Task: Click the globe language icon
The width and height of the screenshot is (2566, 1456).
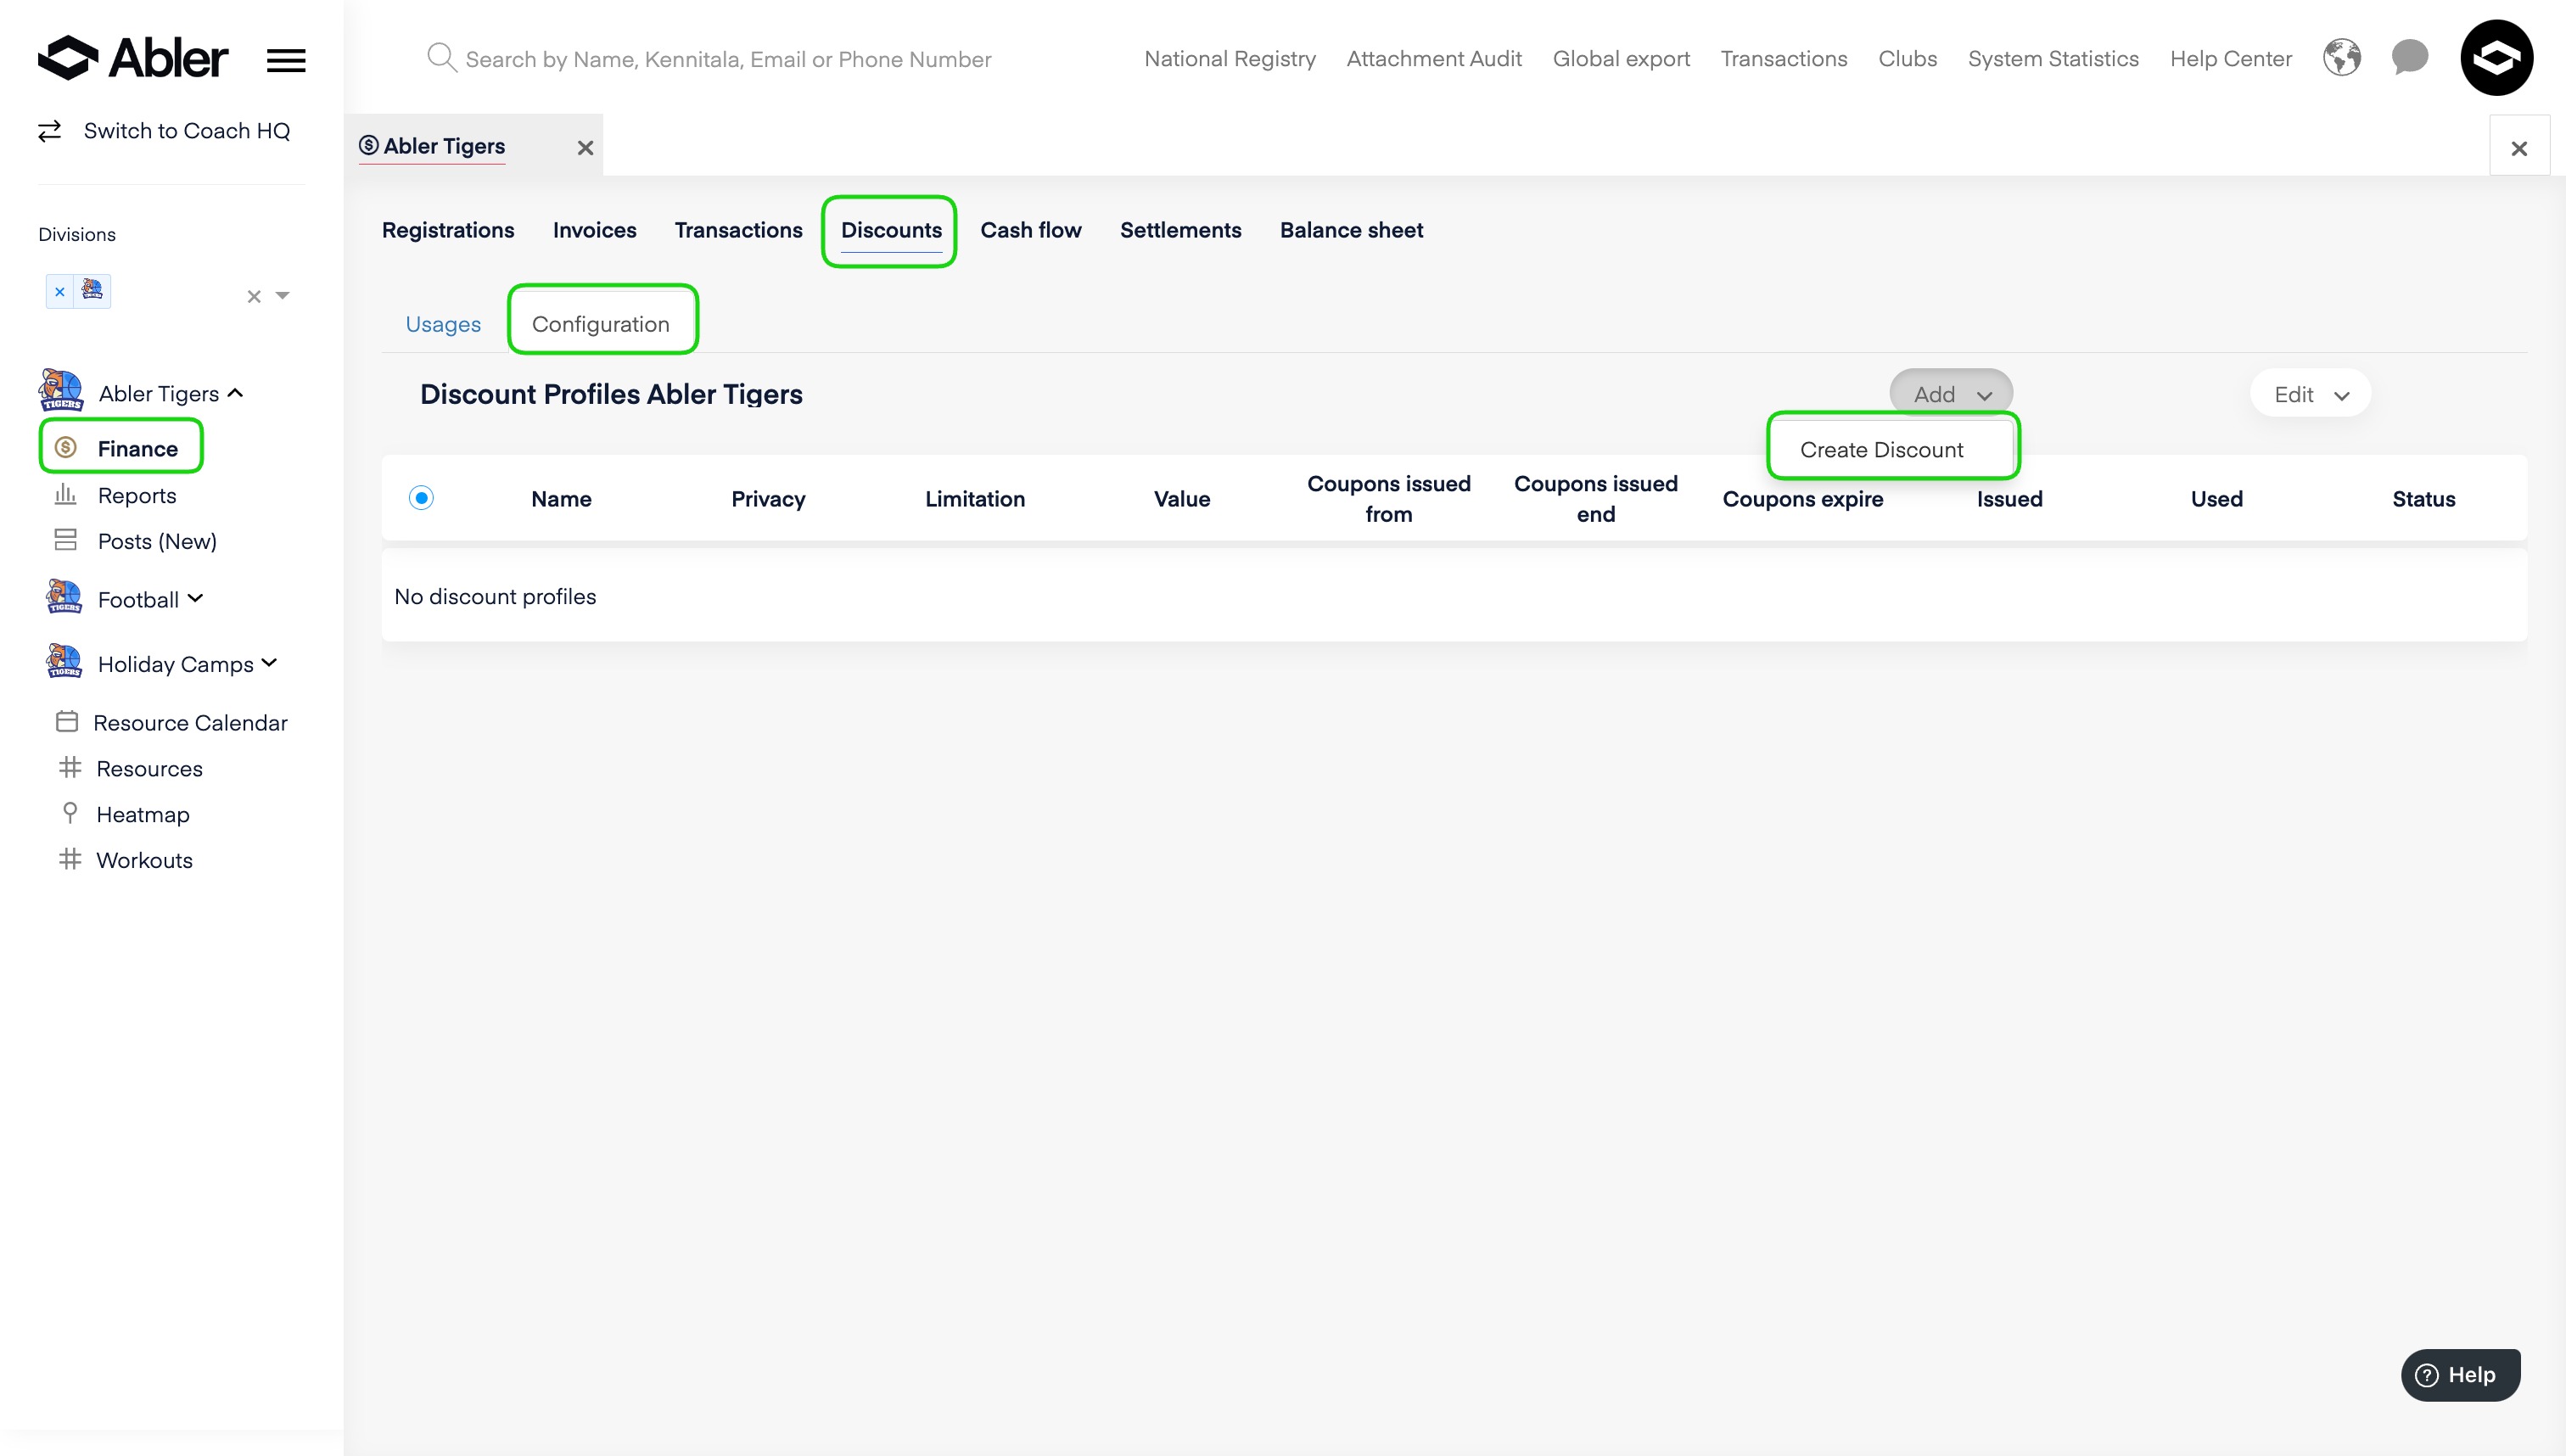Action: point(2341,58)
